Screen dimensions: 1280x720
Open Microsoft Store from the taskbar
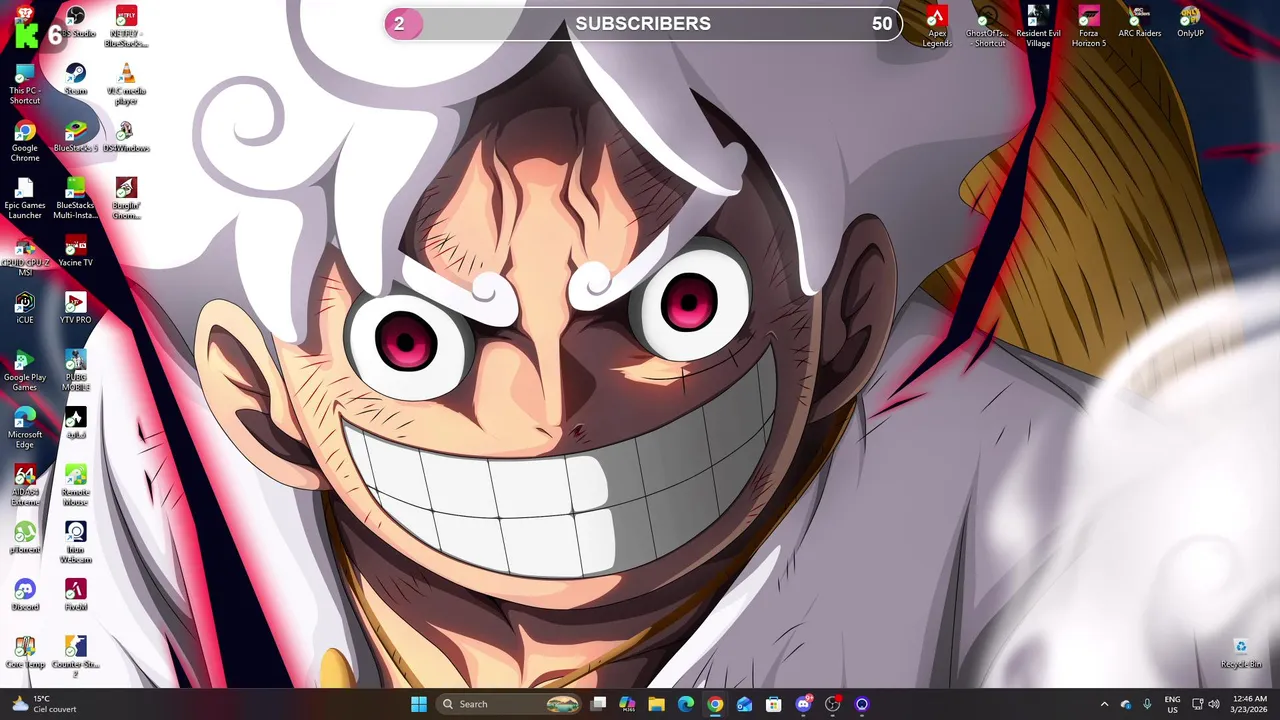[773, 704]
